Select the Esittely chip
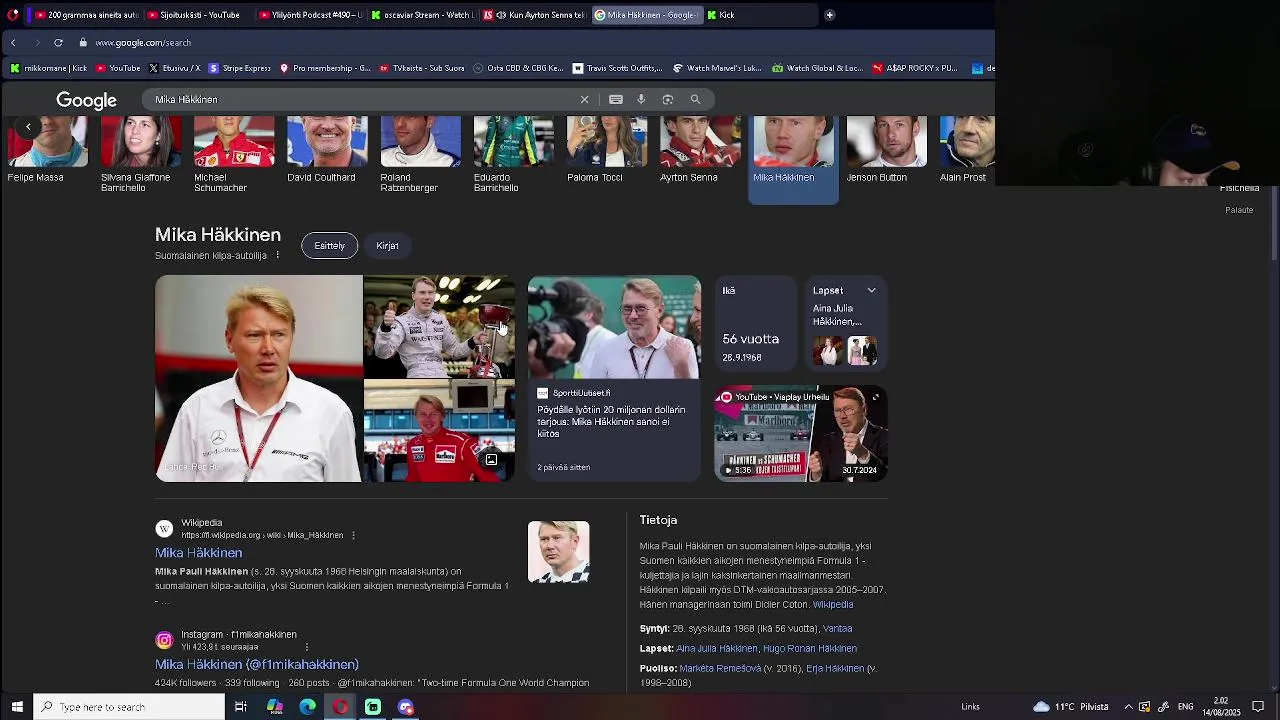The width and height of the screenshot is (1280, 720). click(330, 246)
